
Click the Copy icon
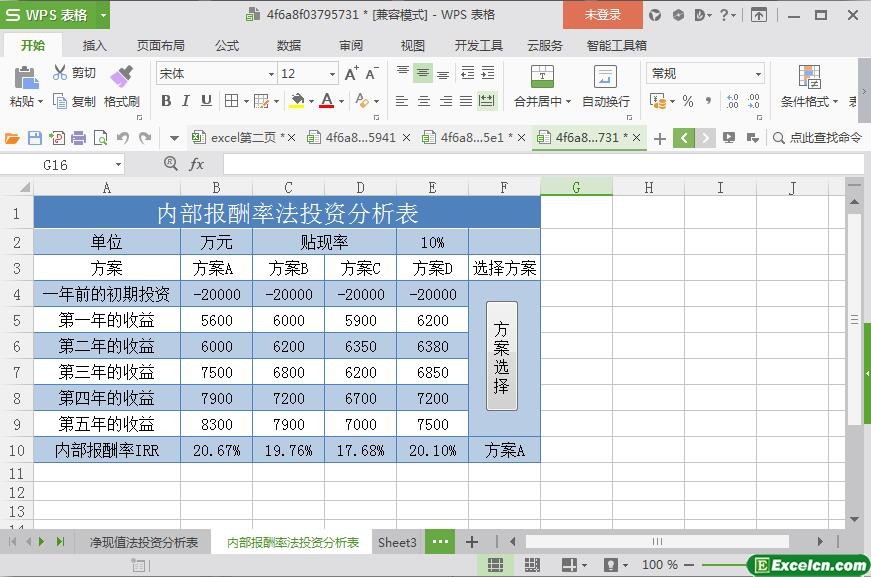coord(59,101)
